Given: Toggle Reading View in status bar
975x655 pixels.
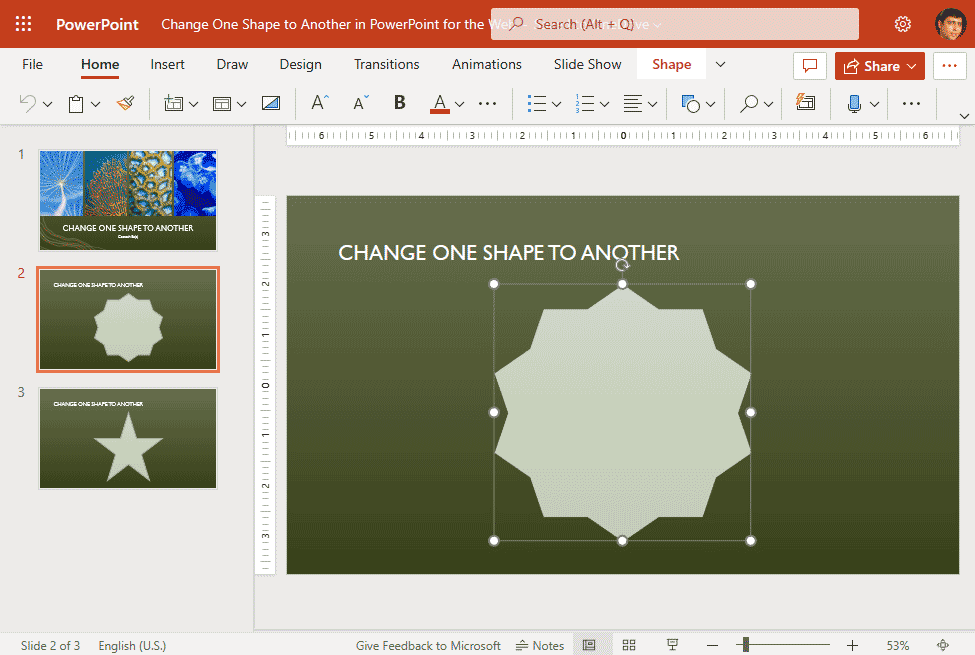Looking at the screenshot, I should click(672, 645).
